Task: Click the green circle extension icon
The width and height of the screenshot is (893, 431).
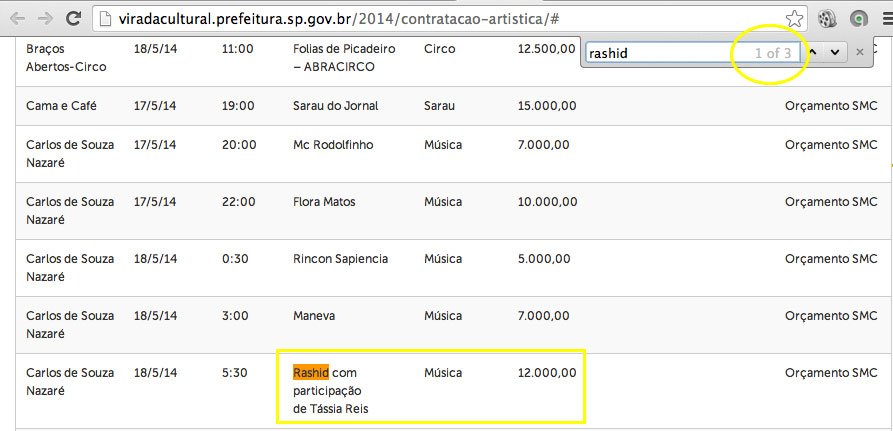Action: tap(858, 18)
